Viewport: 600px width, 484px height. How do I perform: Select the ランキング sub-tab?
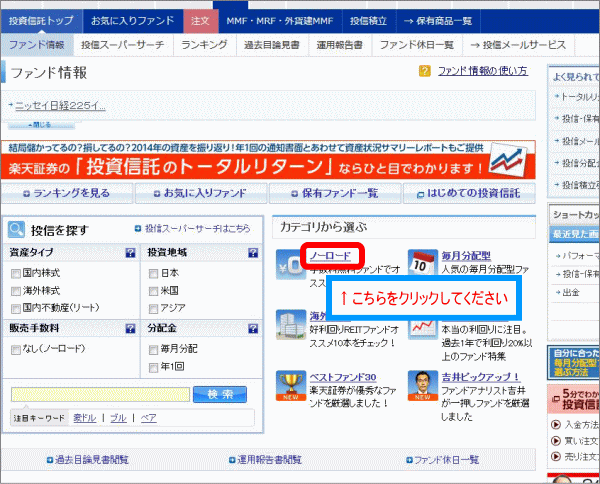click(204, 45)
